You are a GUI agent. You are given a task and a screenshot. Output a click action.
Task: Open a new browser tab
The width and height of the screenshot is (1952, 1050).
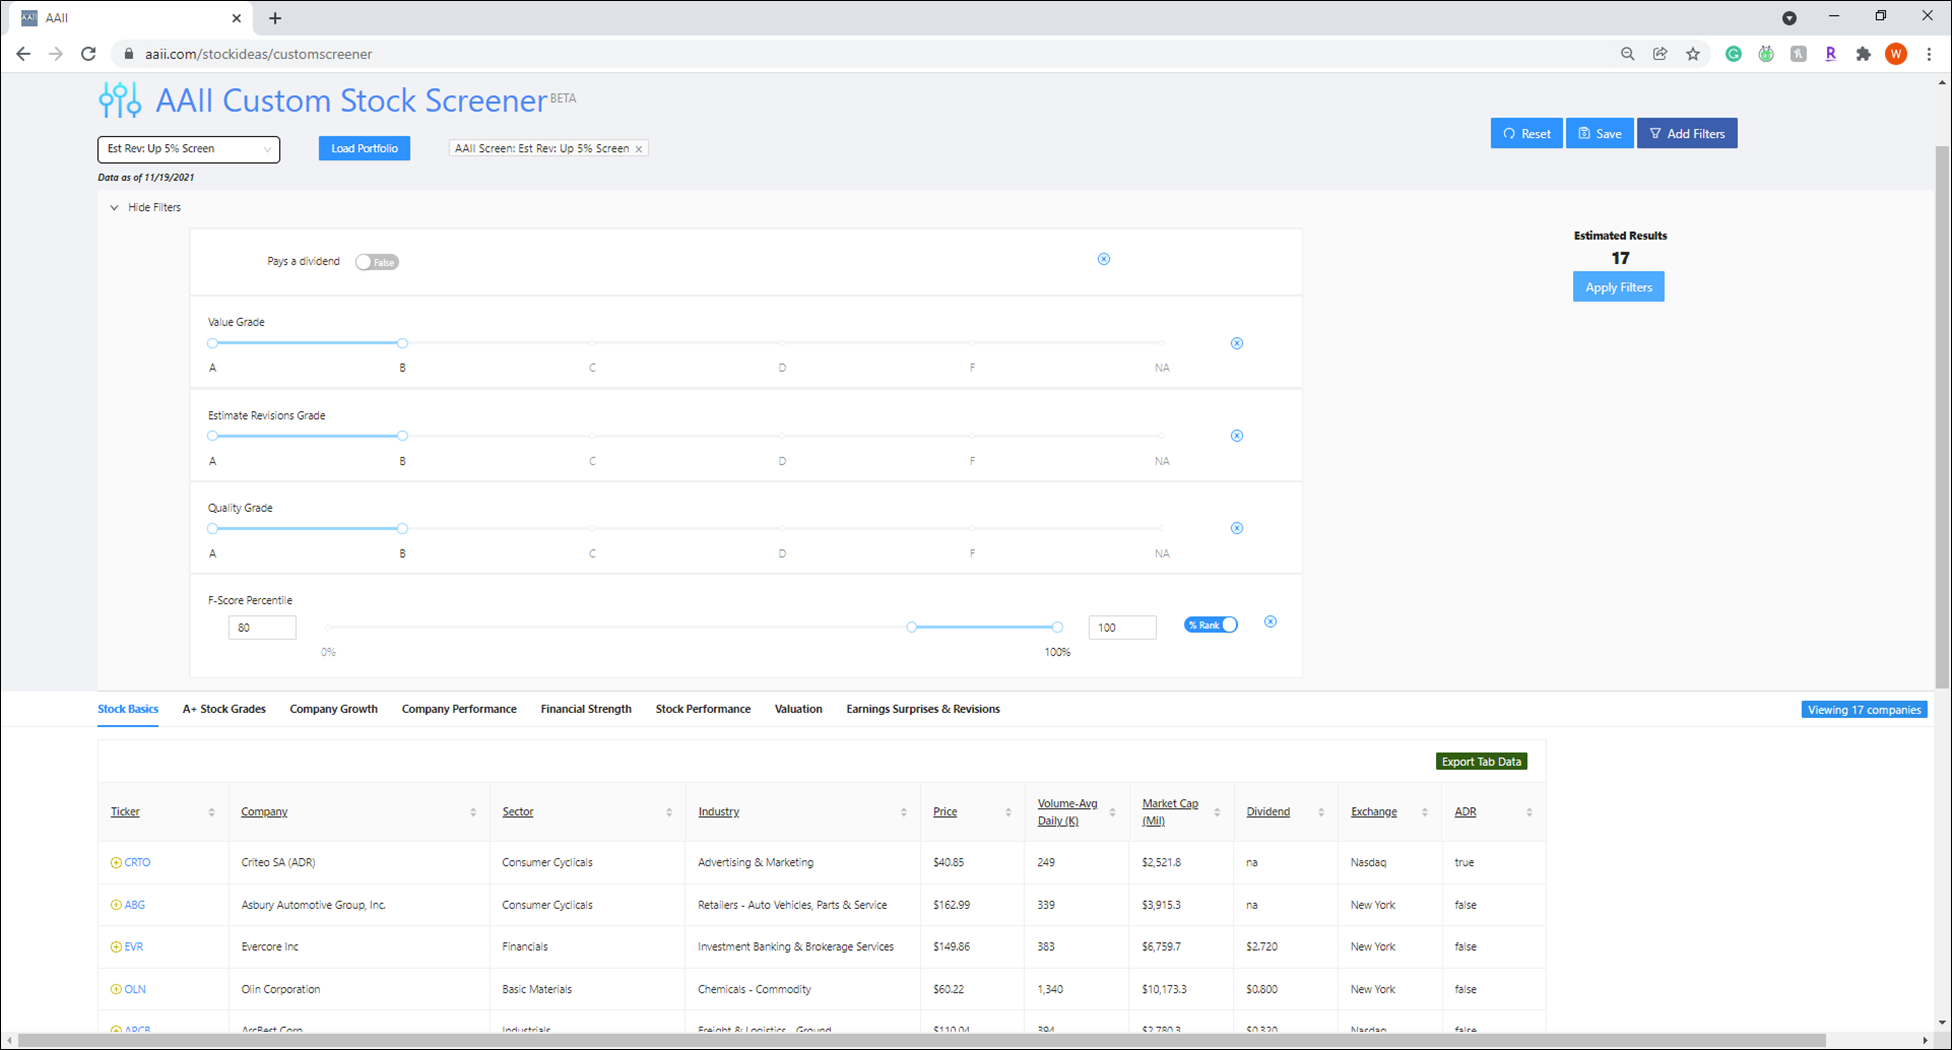click(x=275, y=18)
